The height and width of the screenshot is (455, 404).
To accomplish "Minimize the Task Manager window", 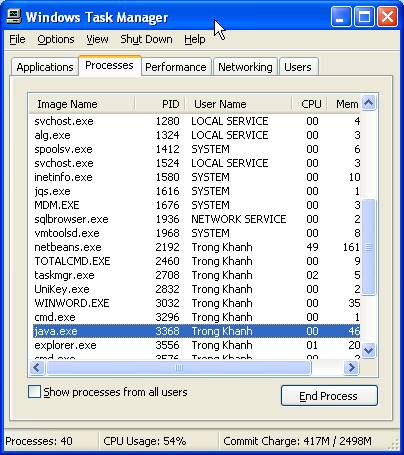I will [341, 17].
